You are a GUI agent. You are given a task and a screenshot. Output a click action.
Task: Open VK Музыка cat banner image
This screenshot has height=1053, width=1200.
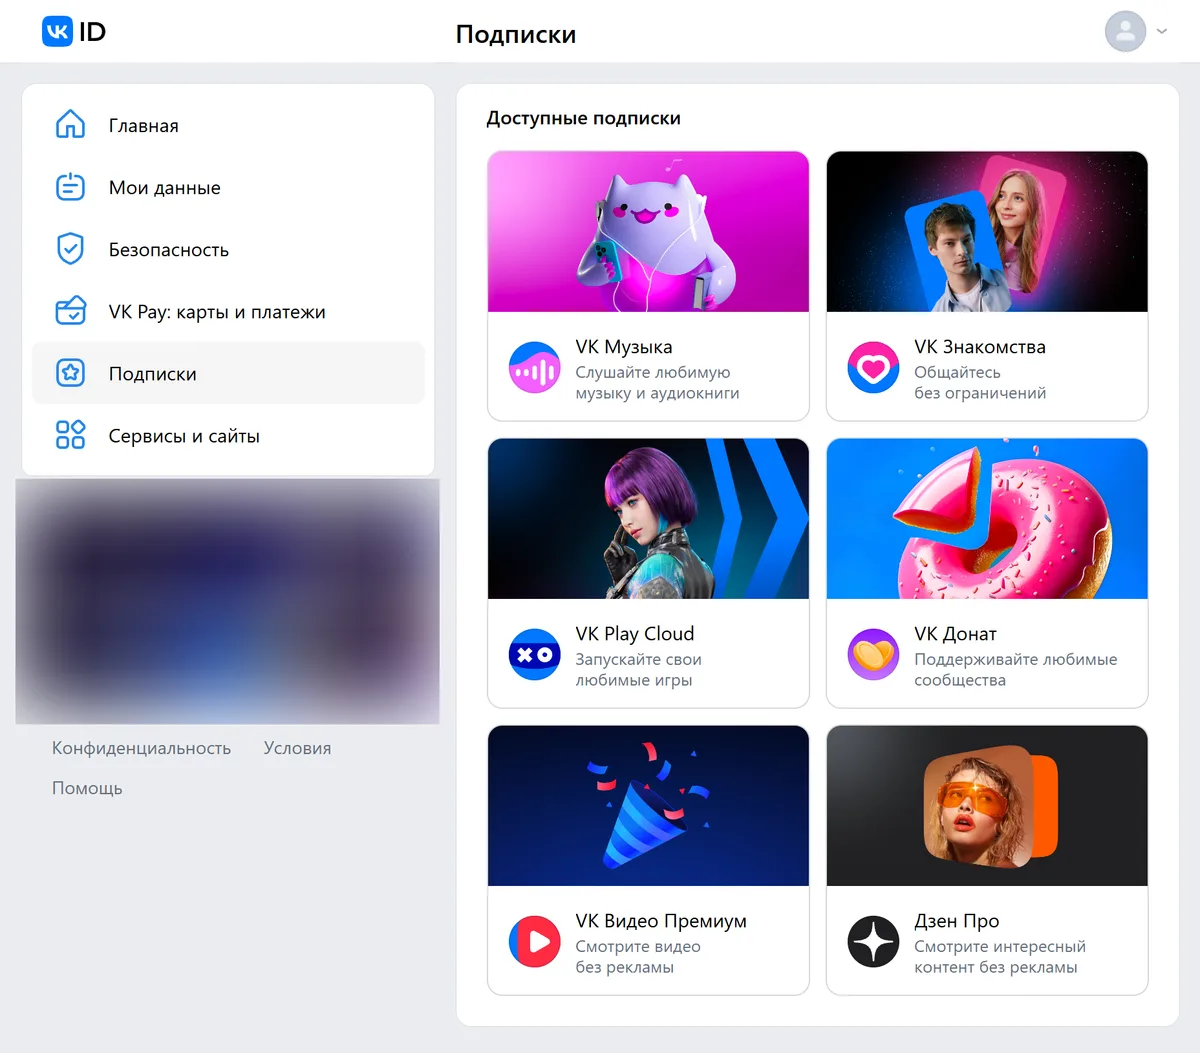648,232
